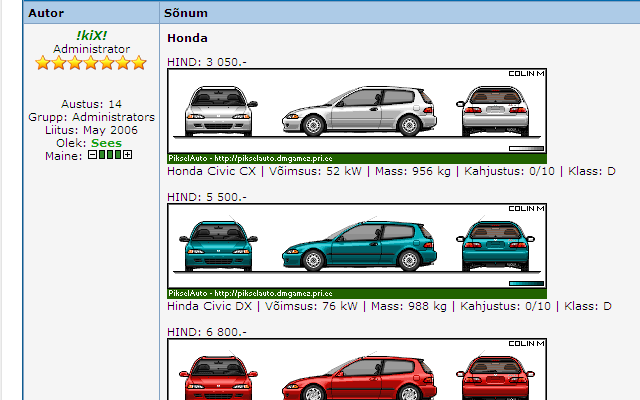The height and width of the screenshot is (400, 640).
Task: Click the silver Honda Civic CX image
Action: (x=357, y=116)
